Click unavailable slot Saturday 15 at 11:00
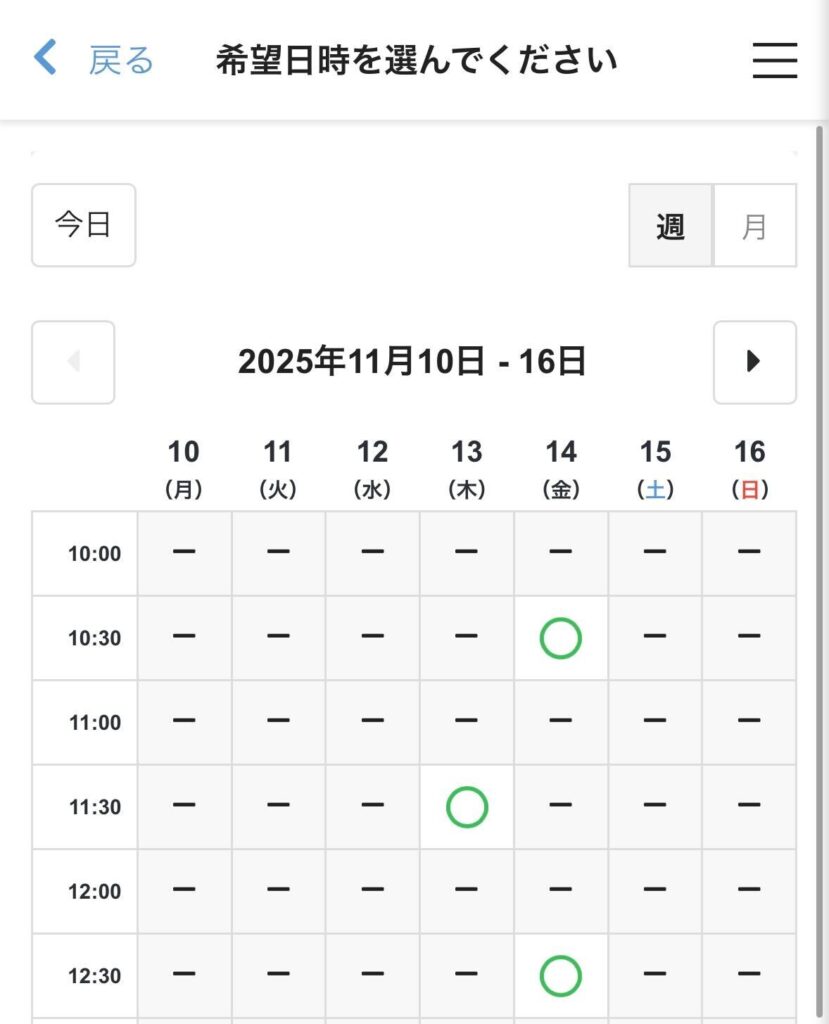The image size is (829, 1024). pos(655,722)
